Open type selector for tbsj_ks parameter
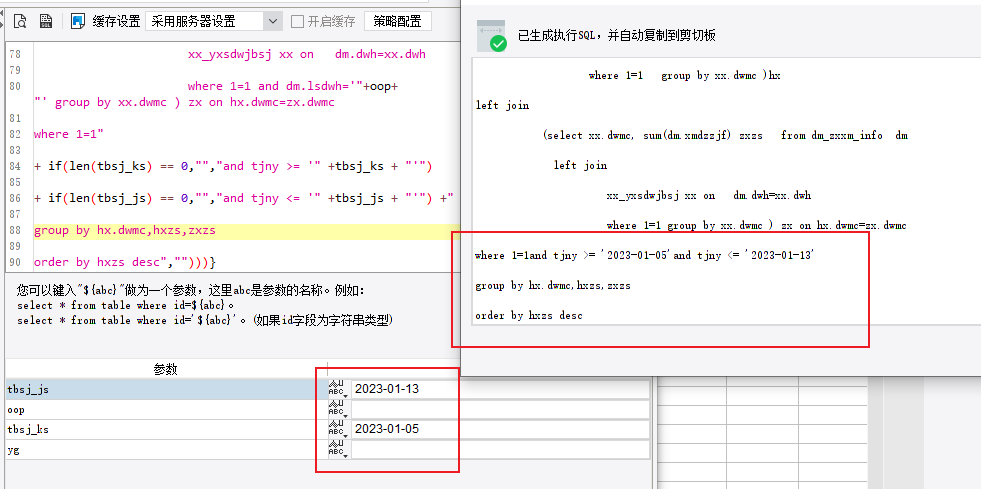Screen dimensions: 981x489 [337, 430]
